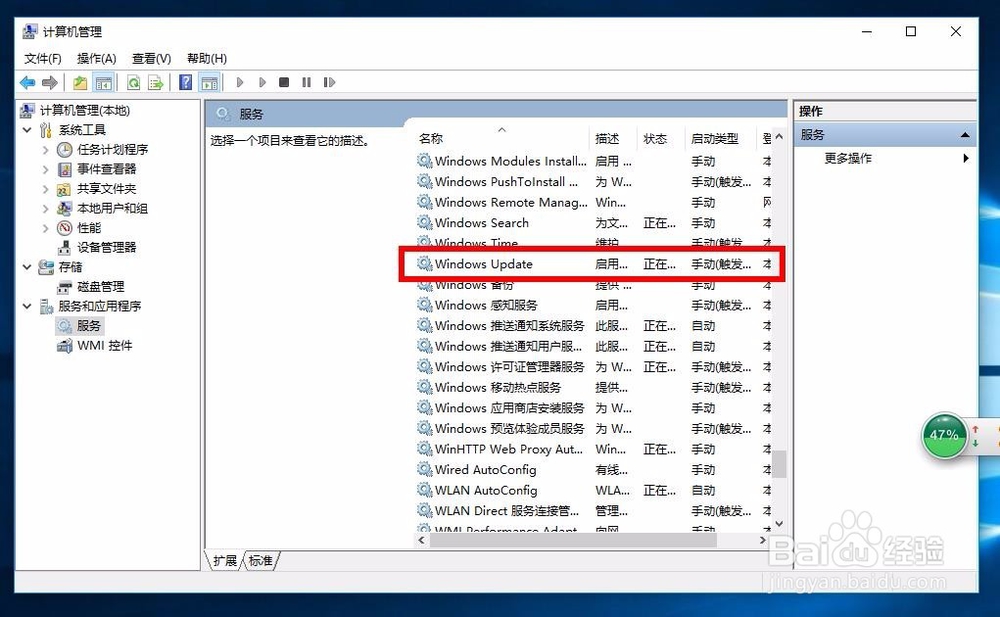Expand the 本地用户和组 node chevron
Screen dimensions: 1000x617
45,209
